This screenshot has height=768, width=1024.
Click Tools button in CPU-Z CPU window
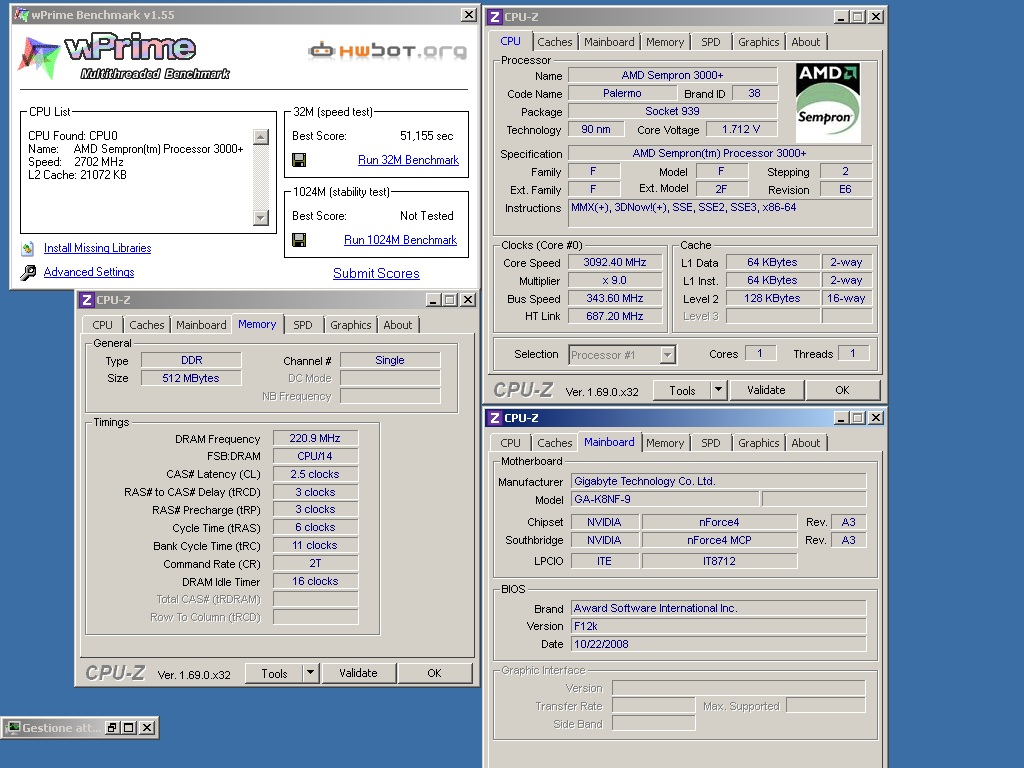682,390
